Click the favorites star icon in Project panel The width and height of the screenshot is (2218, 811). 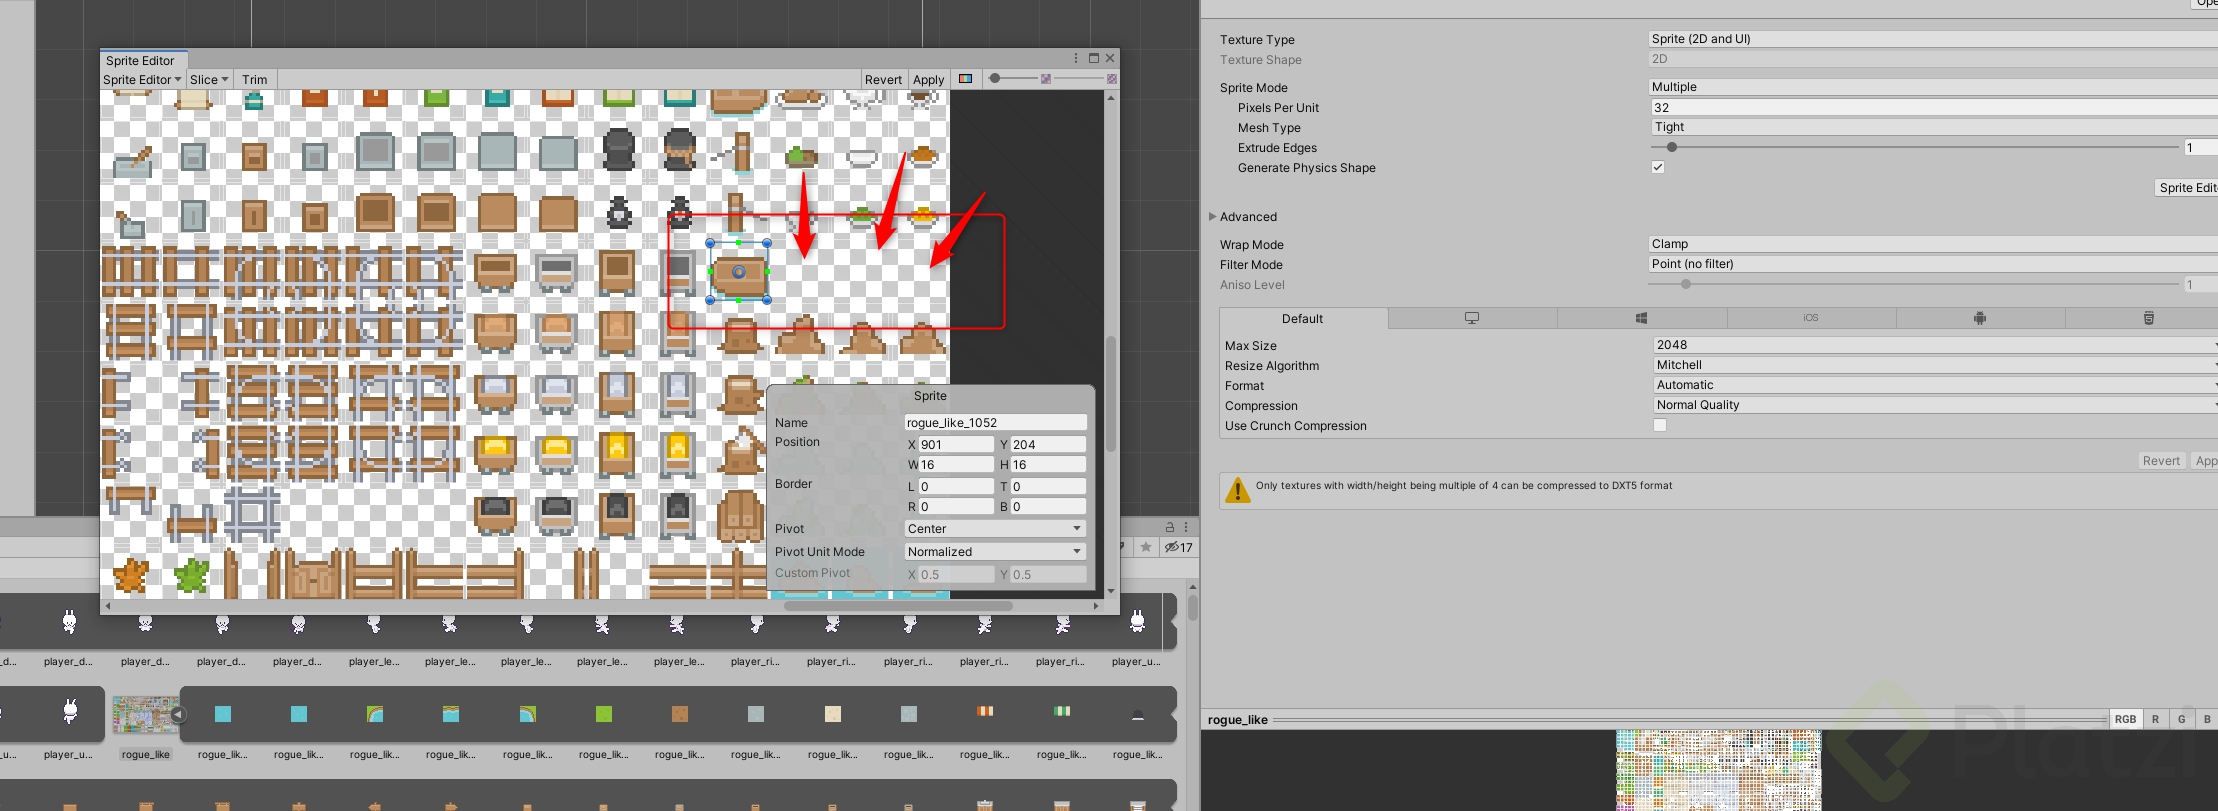tap(1146, 547)
